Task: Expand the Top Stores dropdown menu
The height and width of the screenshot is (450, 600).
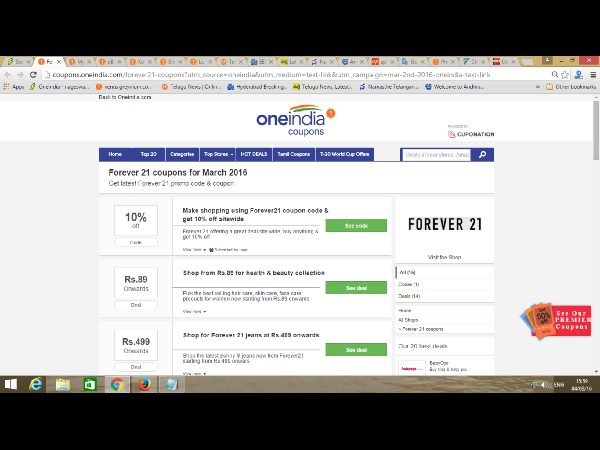Action: [x=217, y=155]
